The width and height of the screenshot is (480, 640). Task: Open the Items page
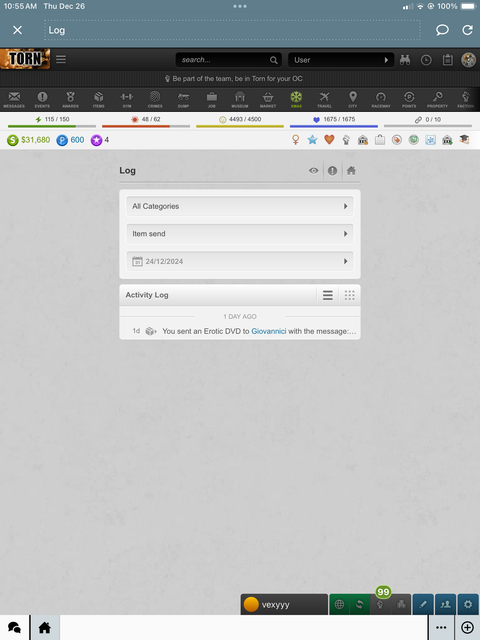coord(98,99)
